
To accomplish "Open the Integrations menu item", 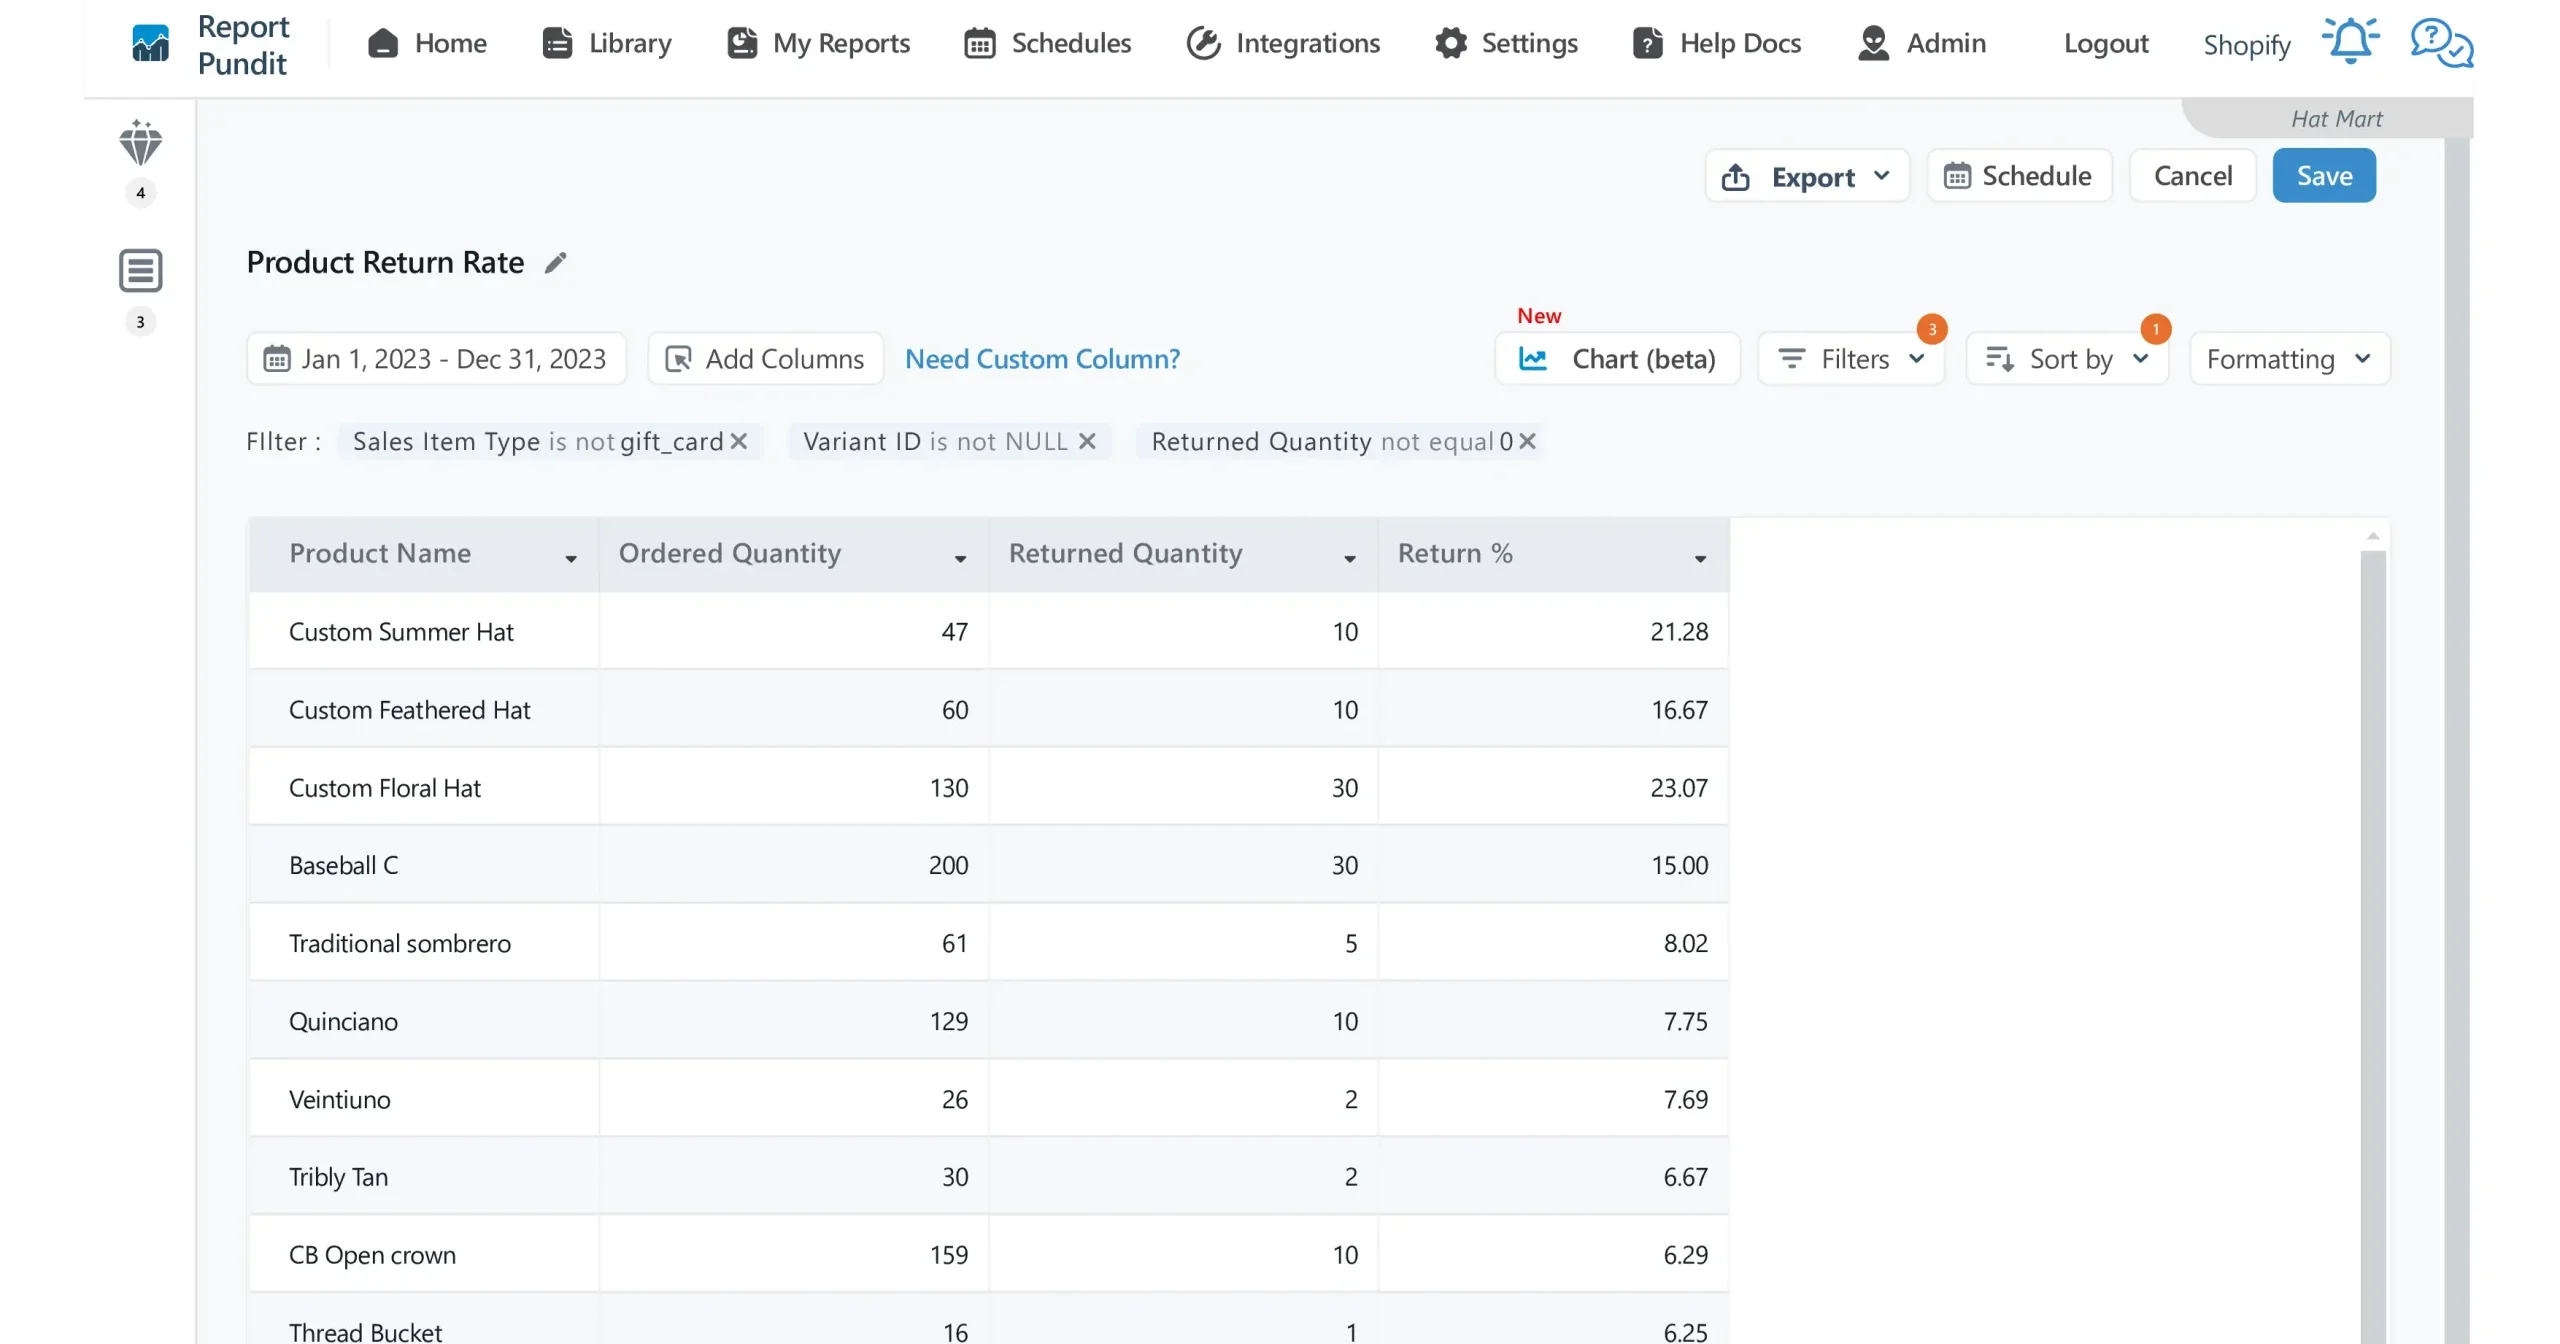I will (x=1283, y=43).
